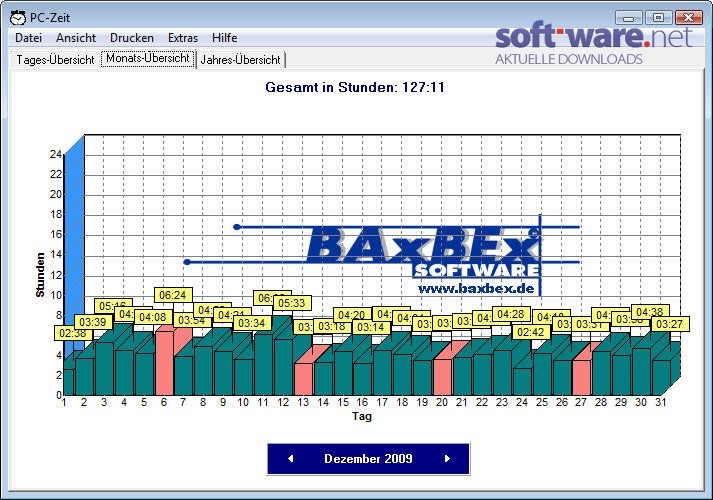Viewport: 713px width, 500px height.
Task: Click the 03:14 bar label
Action: pyautogui.click(x=371, y=327)
